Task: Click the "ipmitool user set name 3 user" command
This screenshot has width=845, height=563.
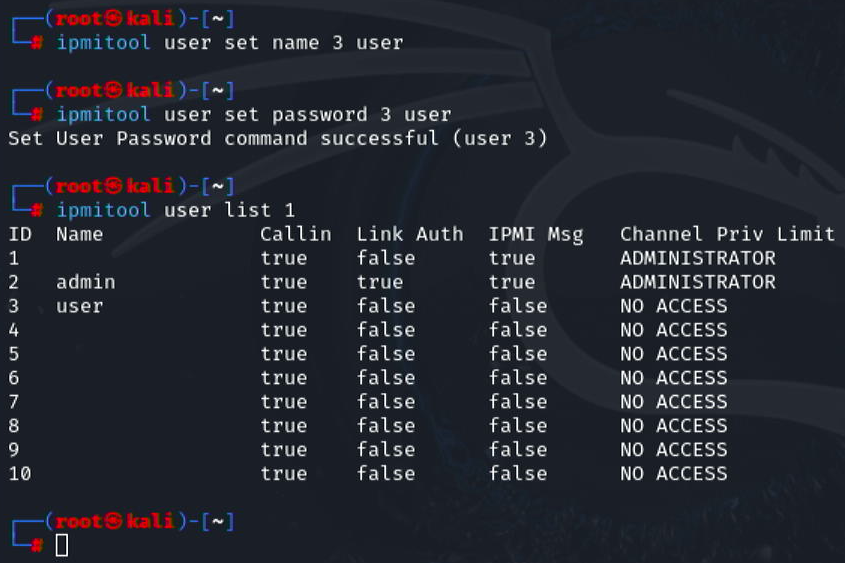Action: point(230,43)
